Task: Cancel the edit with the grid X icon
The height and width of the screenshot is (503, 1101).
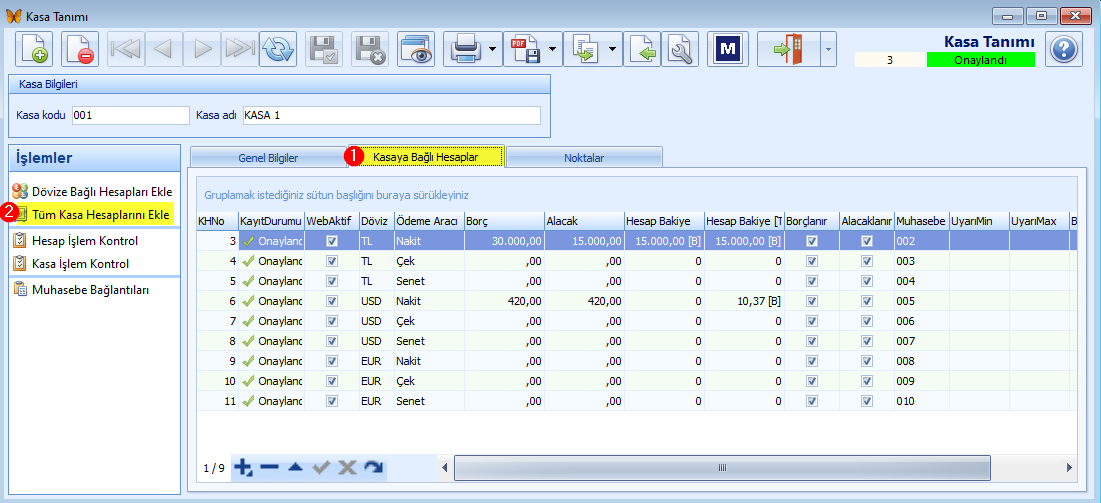Action: tap(347, 467)
